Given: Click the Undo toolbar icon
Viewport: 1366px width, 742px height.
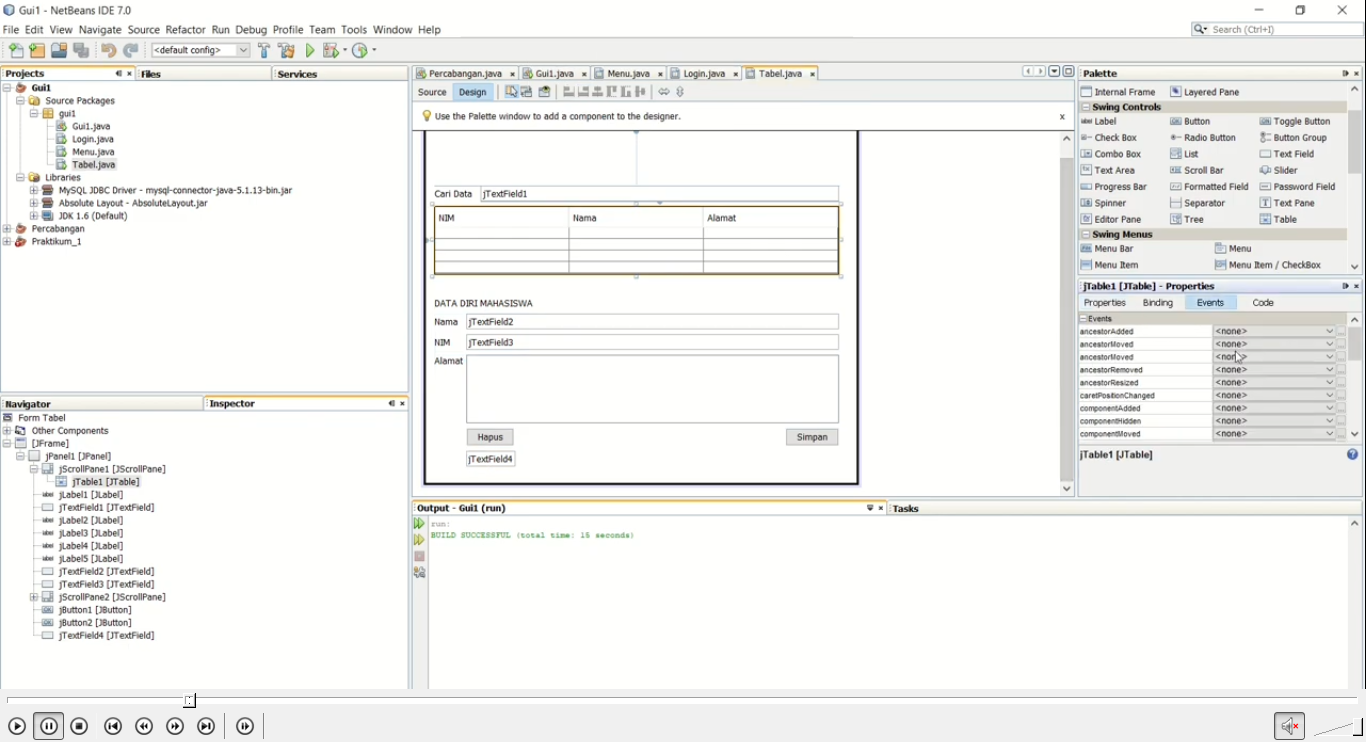Looking at the screenshot, I should (x=108, y=49).
